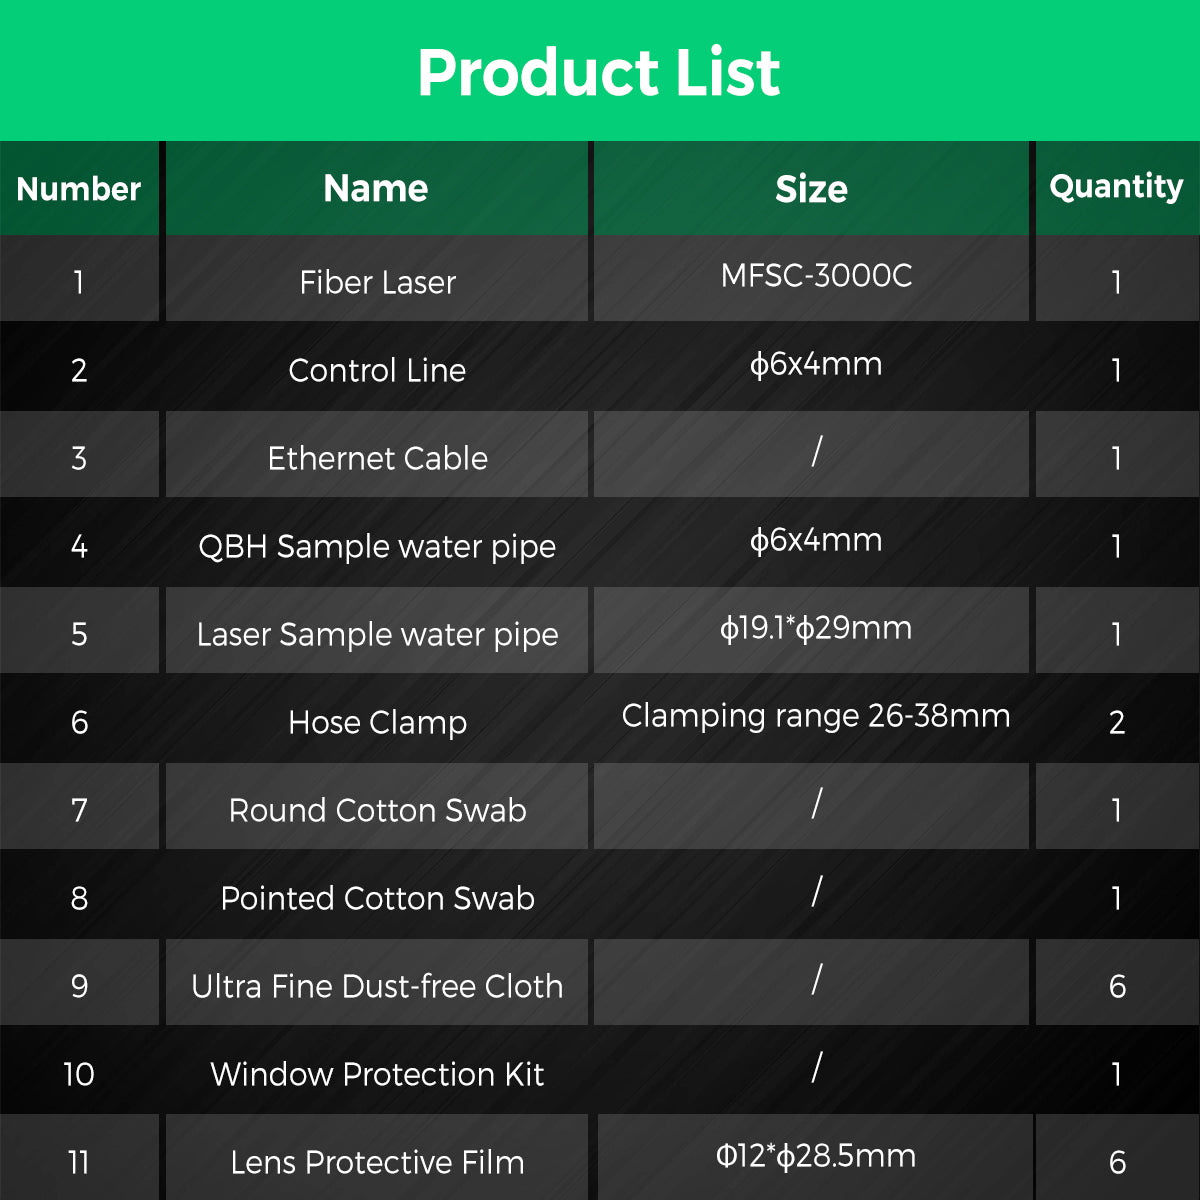Select the Ф12*ф28.5mm size cell

point(816,1157)
